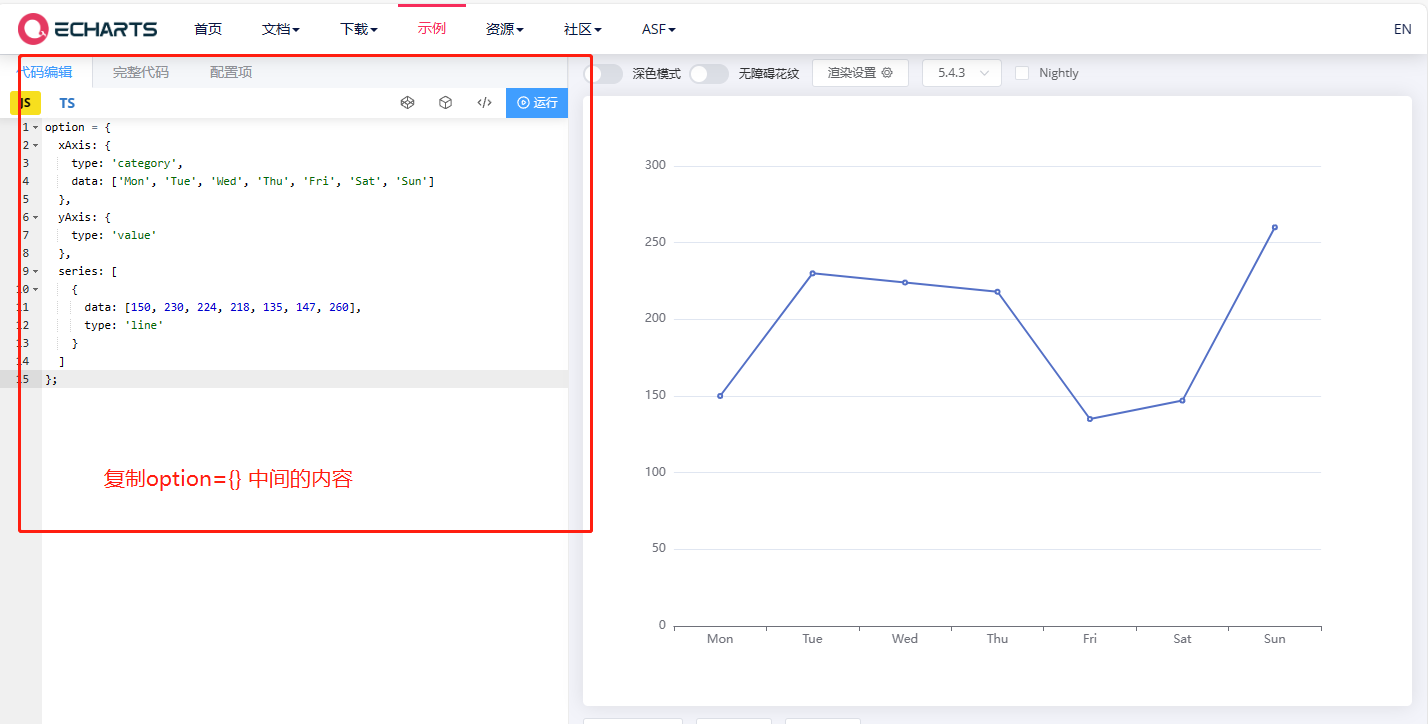Collapse series fold arrow on line 9
This screenshot has height=724, width=1428.
(36, 271)
